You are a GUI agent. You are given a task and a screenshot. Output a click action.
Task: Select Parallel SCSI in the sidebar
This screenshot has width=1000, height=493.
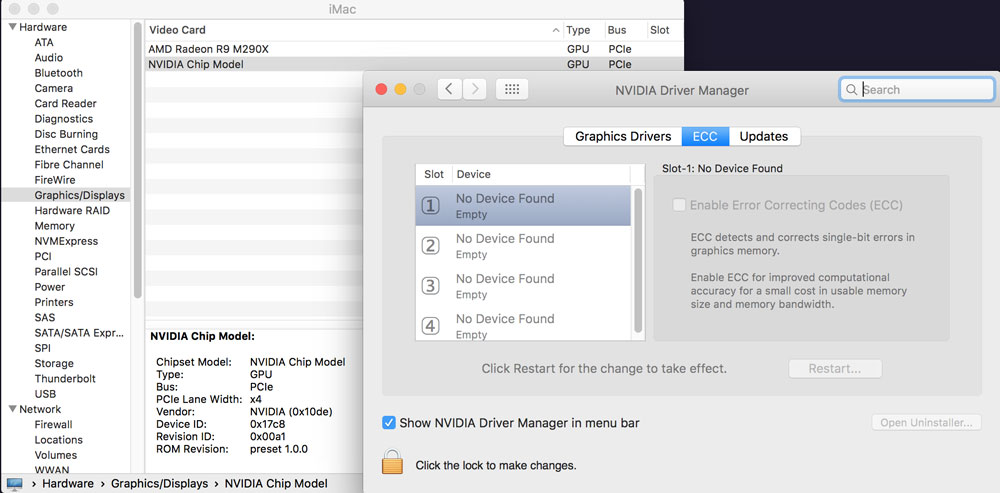(66, 272)
